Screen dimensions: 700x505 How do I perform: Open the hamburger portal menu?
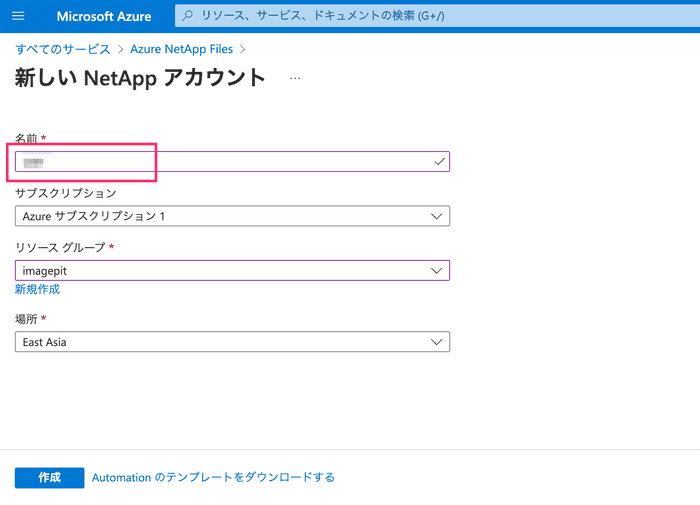[18, 17]
